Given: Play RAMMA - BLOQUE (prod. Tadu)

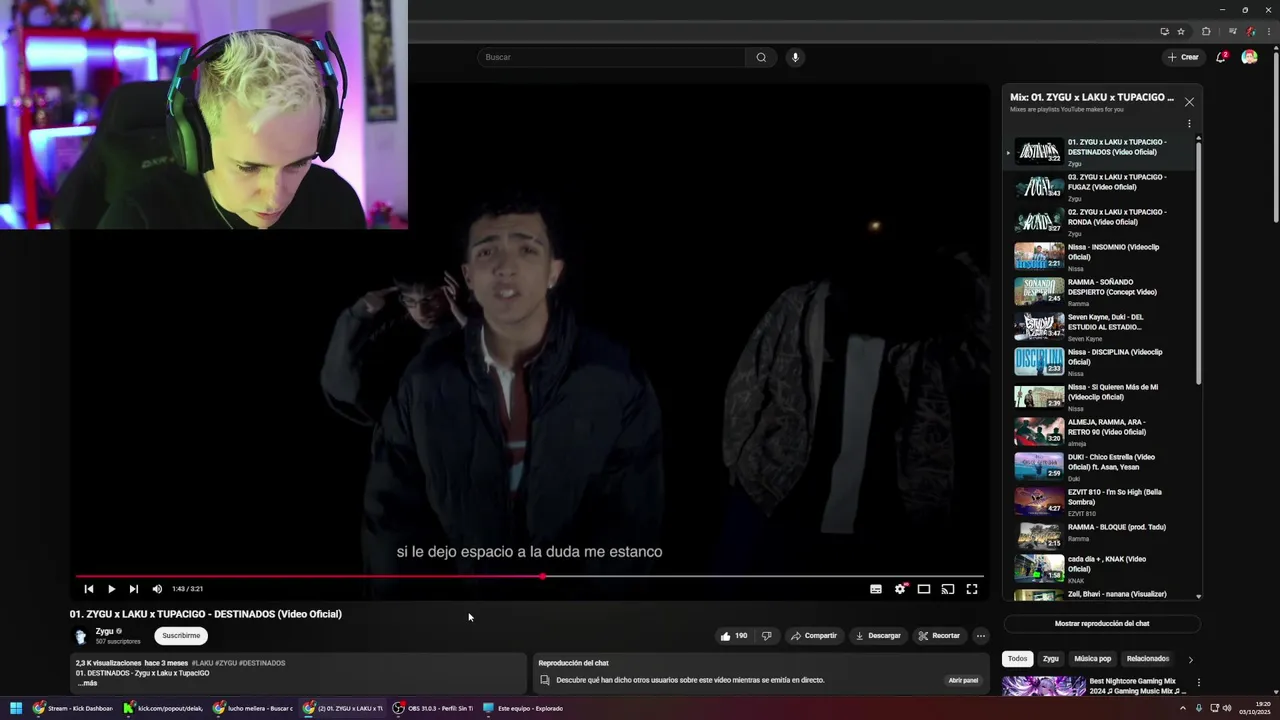Looking at the screenshot, I should [x=1099, y=535].
